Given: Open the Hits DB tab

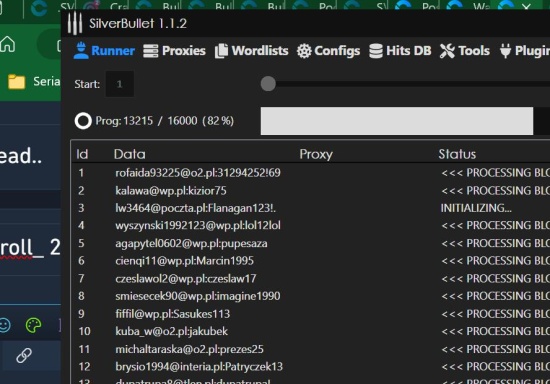Looking at the screenshot, I should coord(400,51).
